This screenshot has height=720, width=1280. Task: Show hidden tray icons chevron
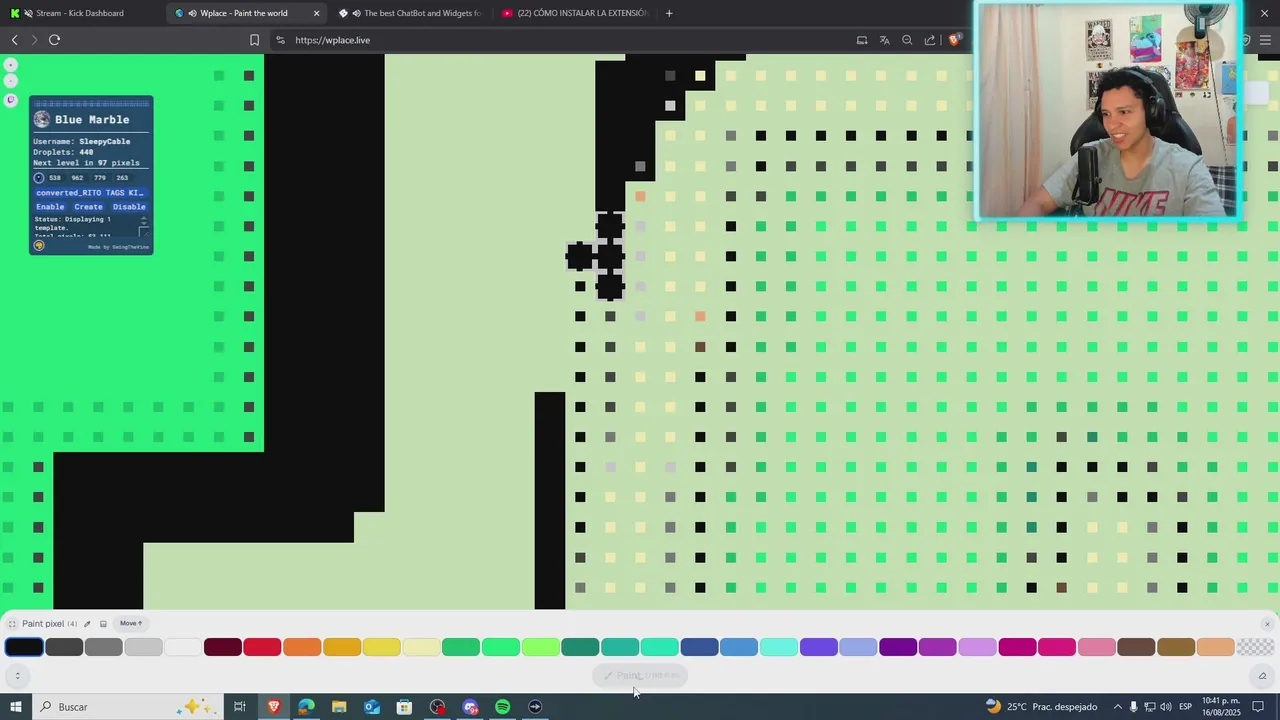(1117, 707)
